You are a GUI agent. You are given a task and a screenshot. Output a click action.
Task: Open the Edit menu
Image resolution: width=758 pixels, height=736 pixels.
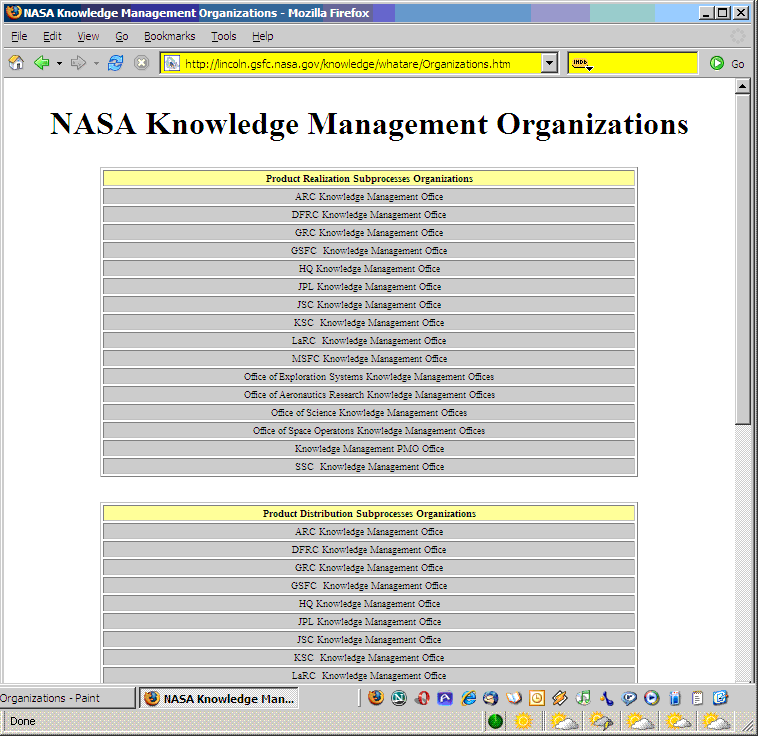(52, 36)
